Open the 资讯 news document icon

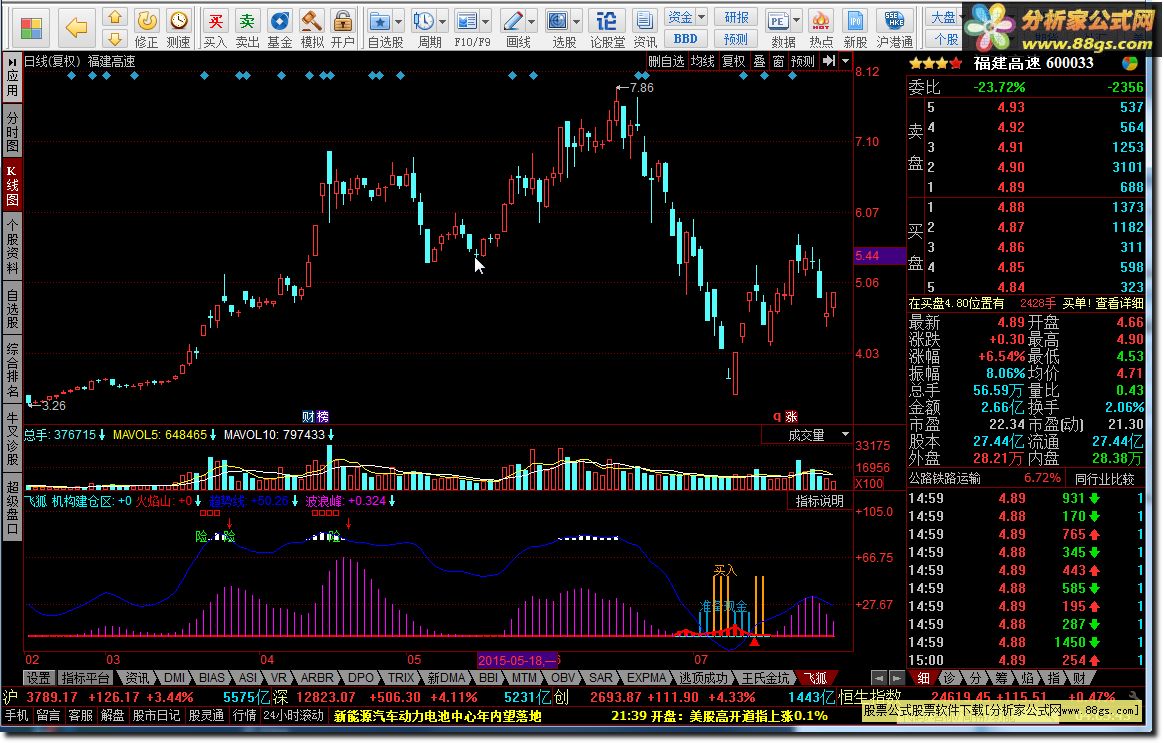(644, 28)
